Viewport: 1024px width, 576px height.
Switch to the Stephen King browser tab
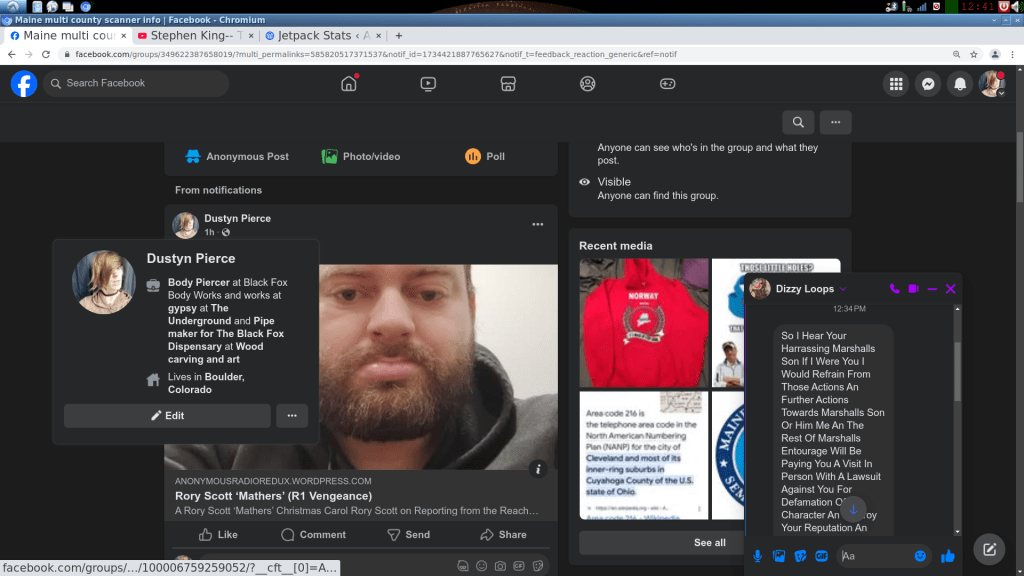click(194, 35)
